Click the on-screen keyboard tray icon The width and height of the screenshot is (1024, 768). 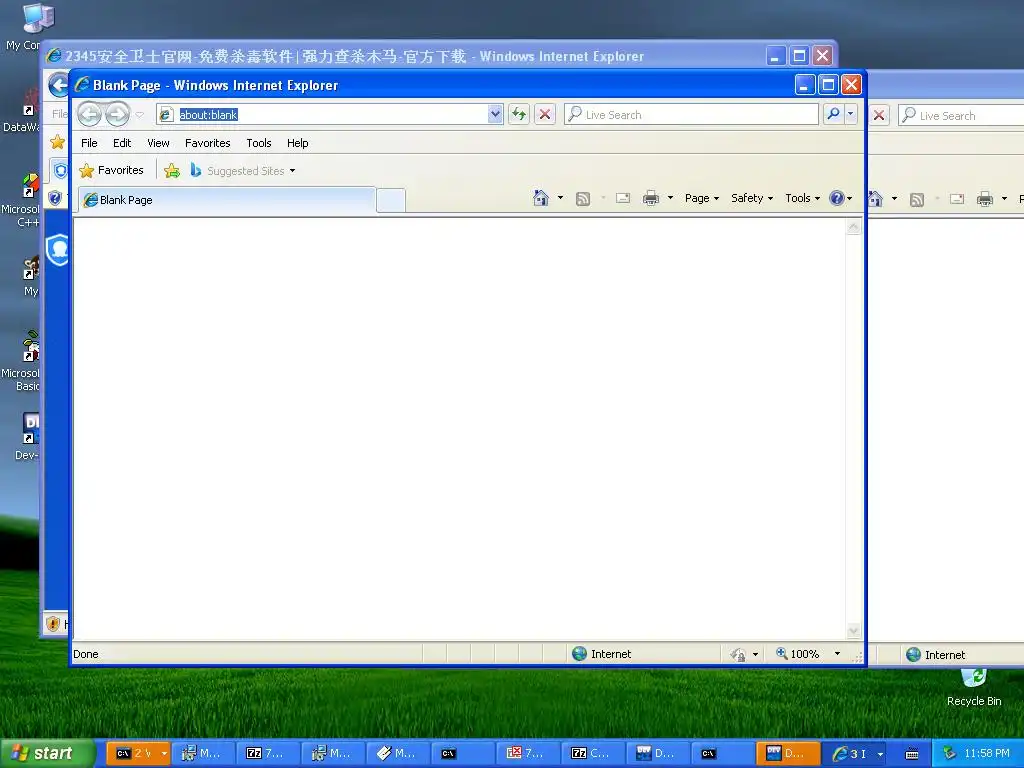point(912,754)
